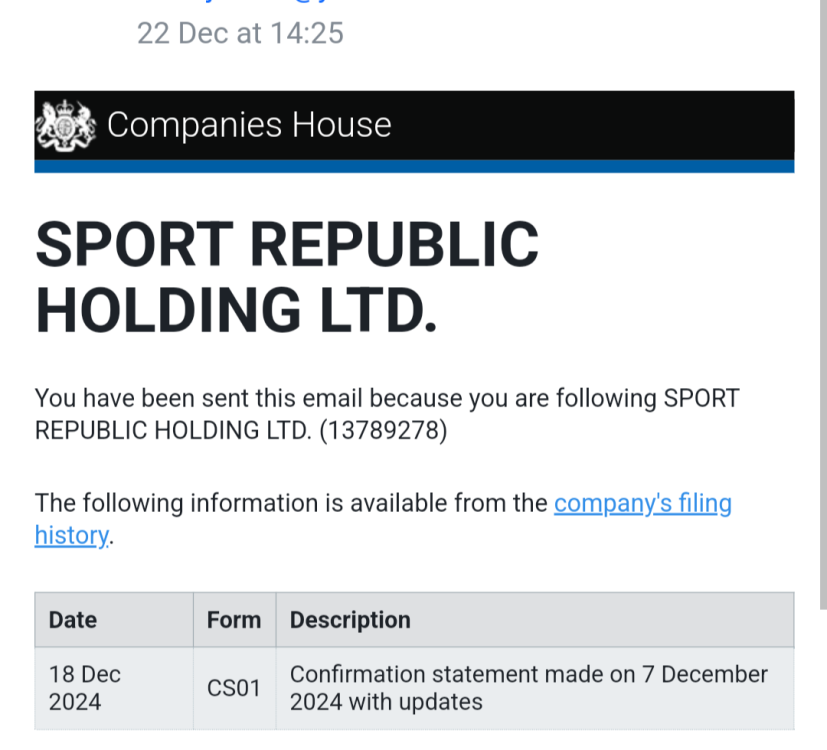Click the Confirmation statement description cell
The image size is (827, 750).
point(530,688)
